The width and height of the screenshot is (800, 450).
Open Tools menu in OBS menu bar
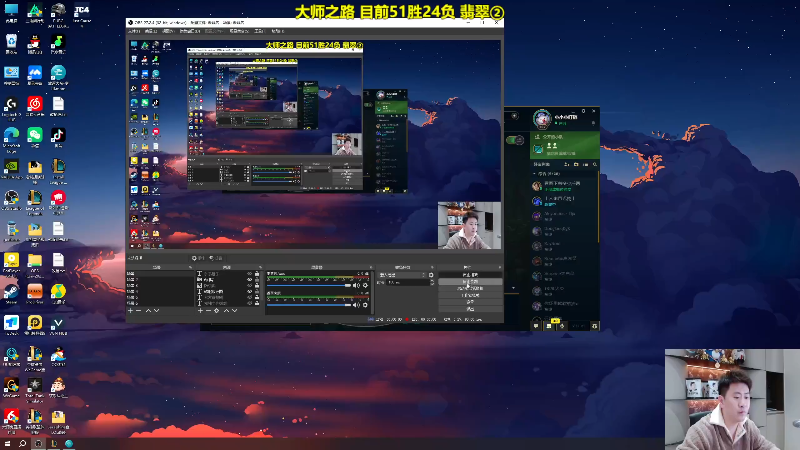259,31
